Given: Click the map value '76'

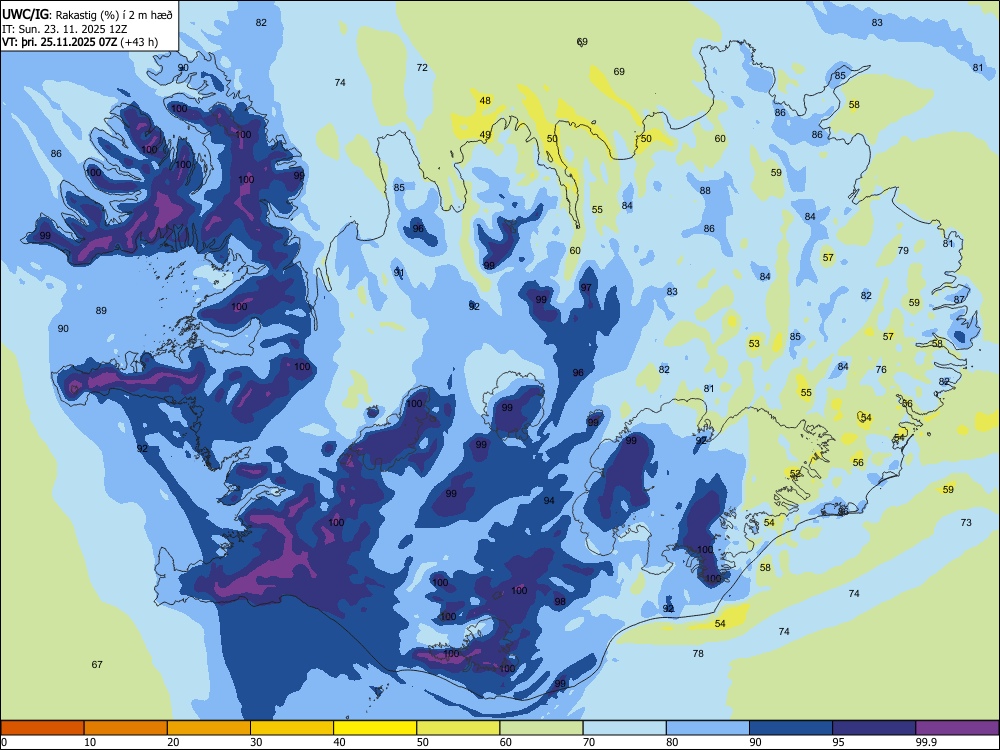Looking at the screenshot, I should click(x=881, y=369).
